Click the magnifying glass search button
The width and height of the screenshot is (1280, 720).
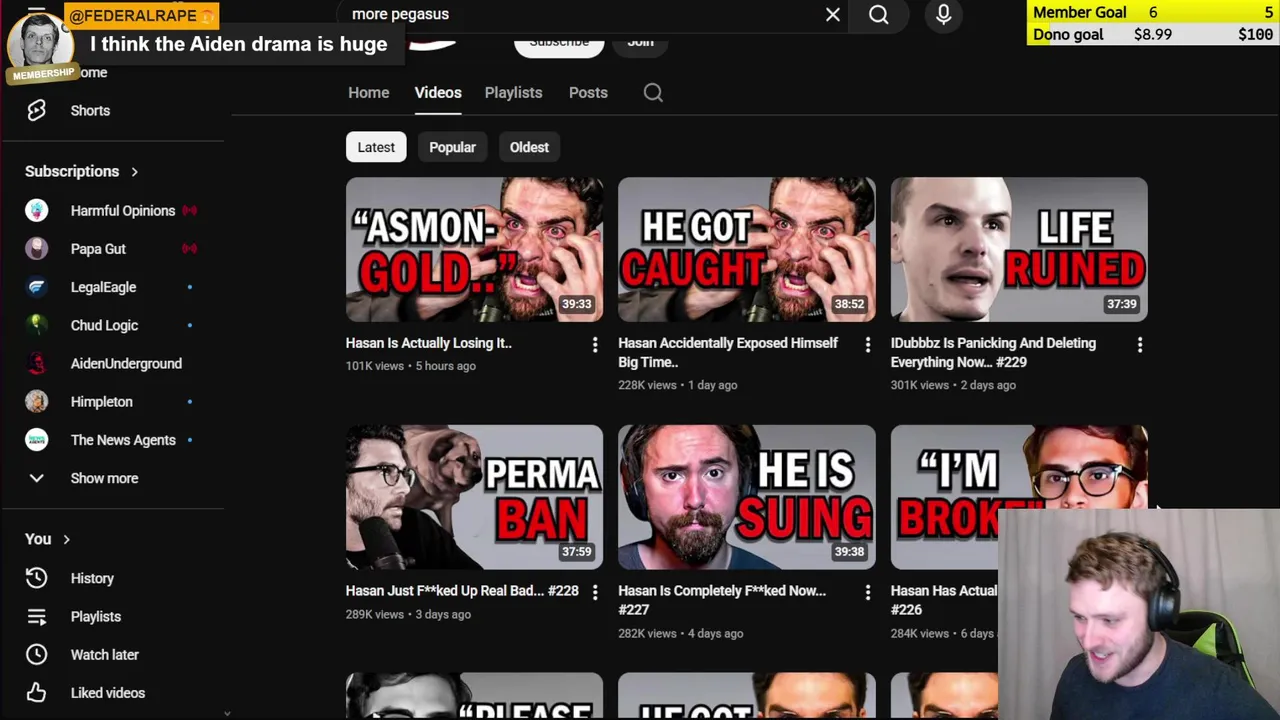(879, 15)
